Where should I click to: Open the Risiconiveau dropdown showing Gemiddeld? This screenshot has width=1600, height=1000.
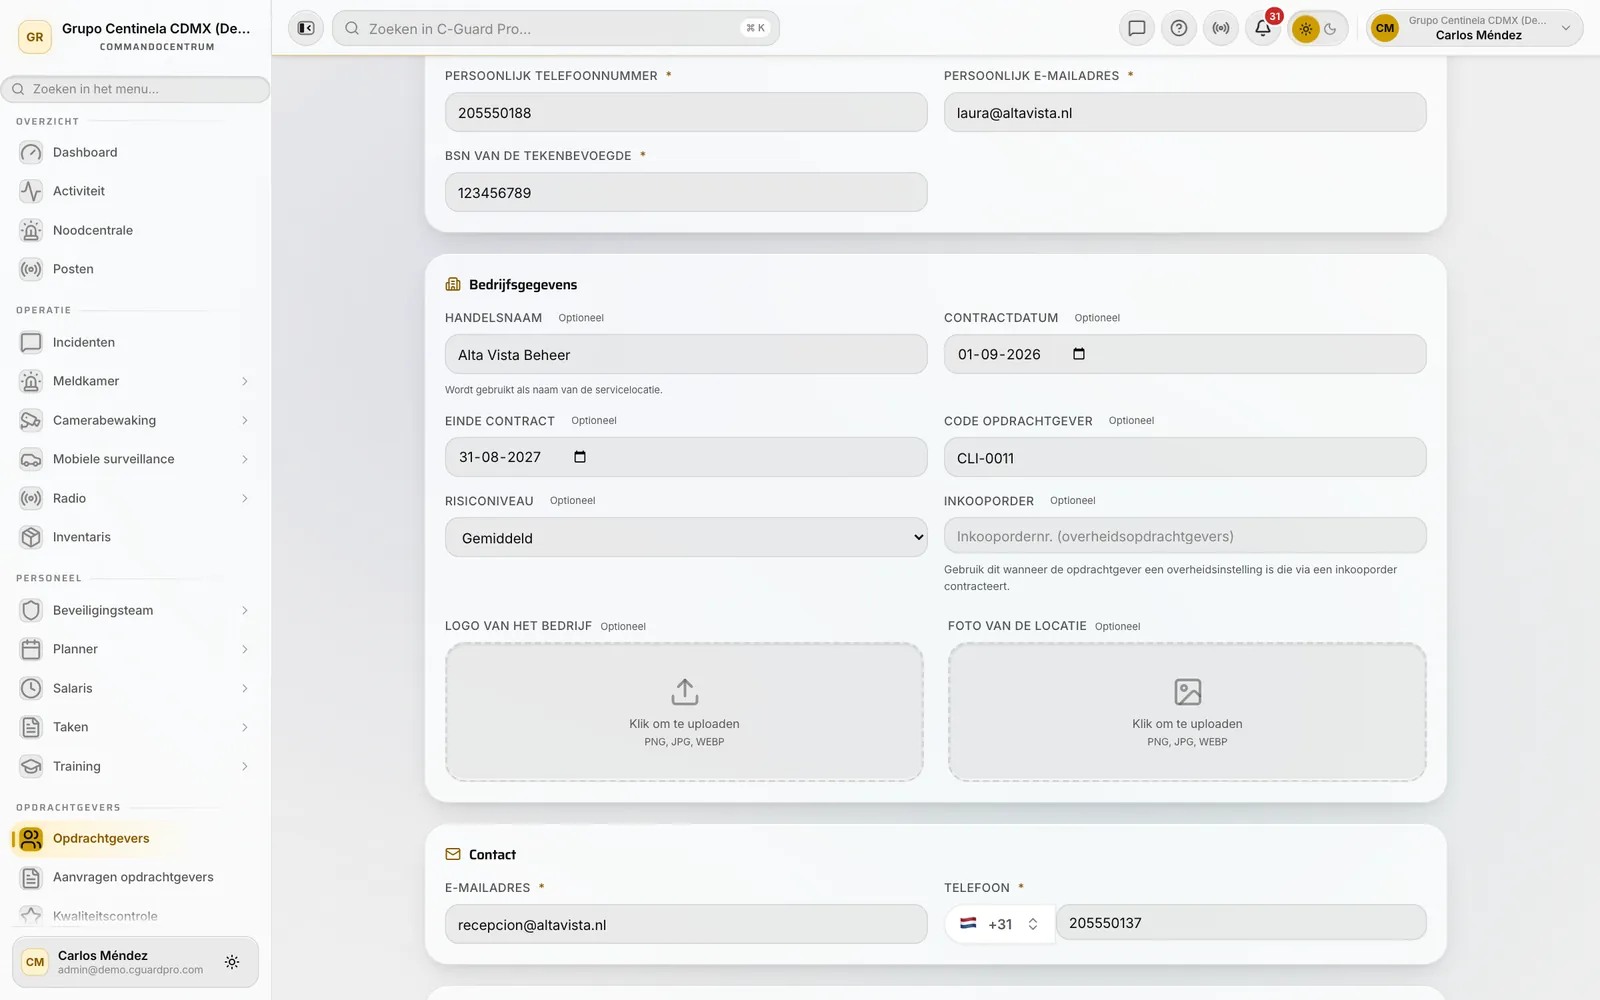(x=686, y=537)
